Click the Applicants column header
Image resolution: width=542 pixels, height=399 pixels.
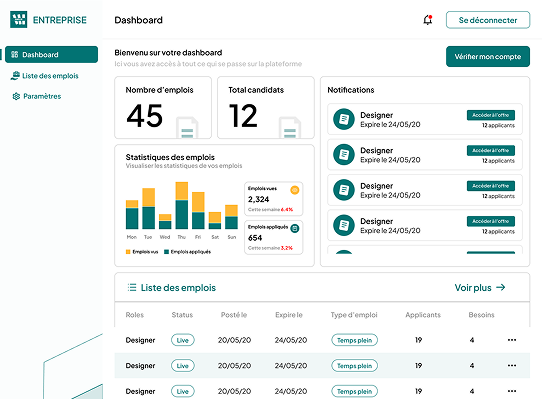click(423, 315)
